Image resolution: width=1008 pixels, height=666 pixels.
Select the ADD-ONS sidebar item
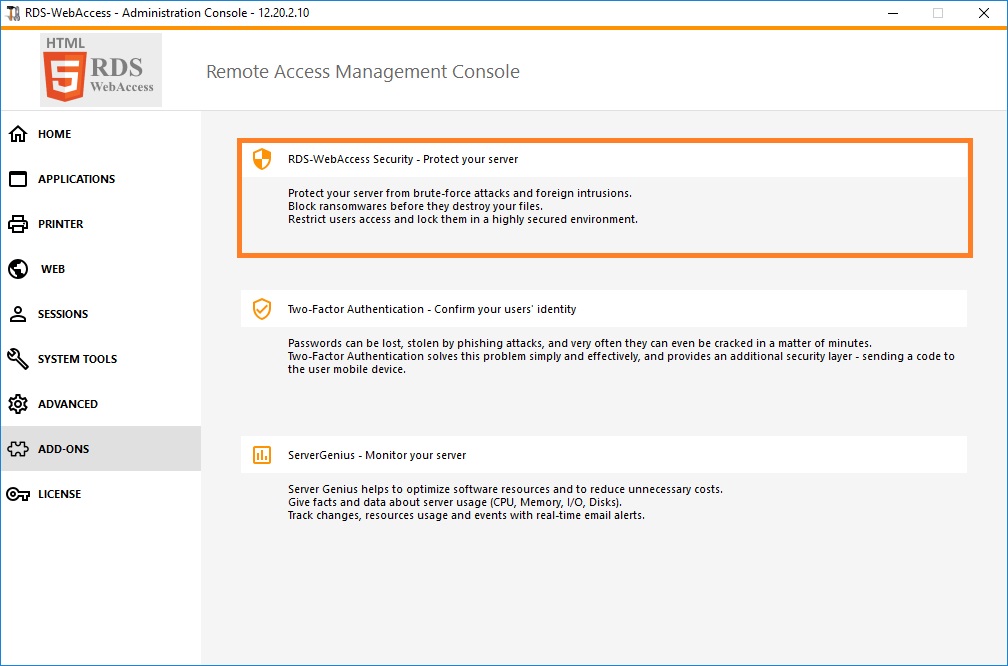pos(101,449)
